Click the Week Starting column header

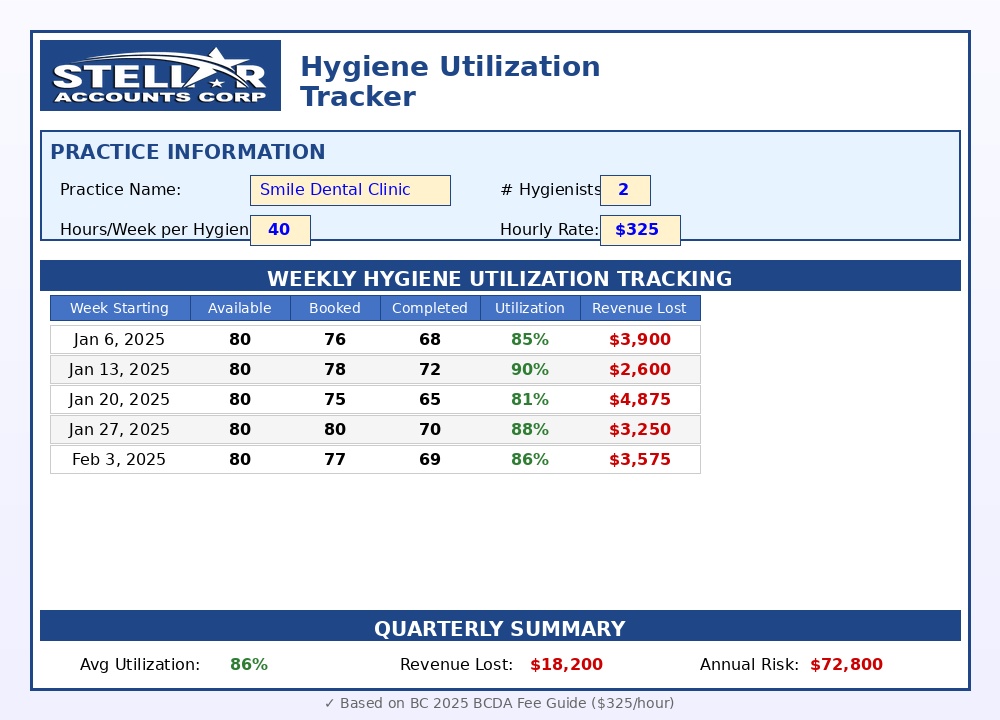coord(120,308)
